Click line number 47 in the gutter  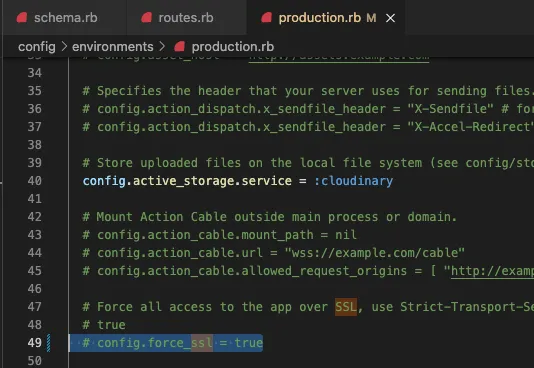[34, 307]
